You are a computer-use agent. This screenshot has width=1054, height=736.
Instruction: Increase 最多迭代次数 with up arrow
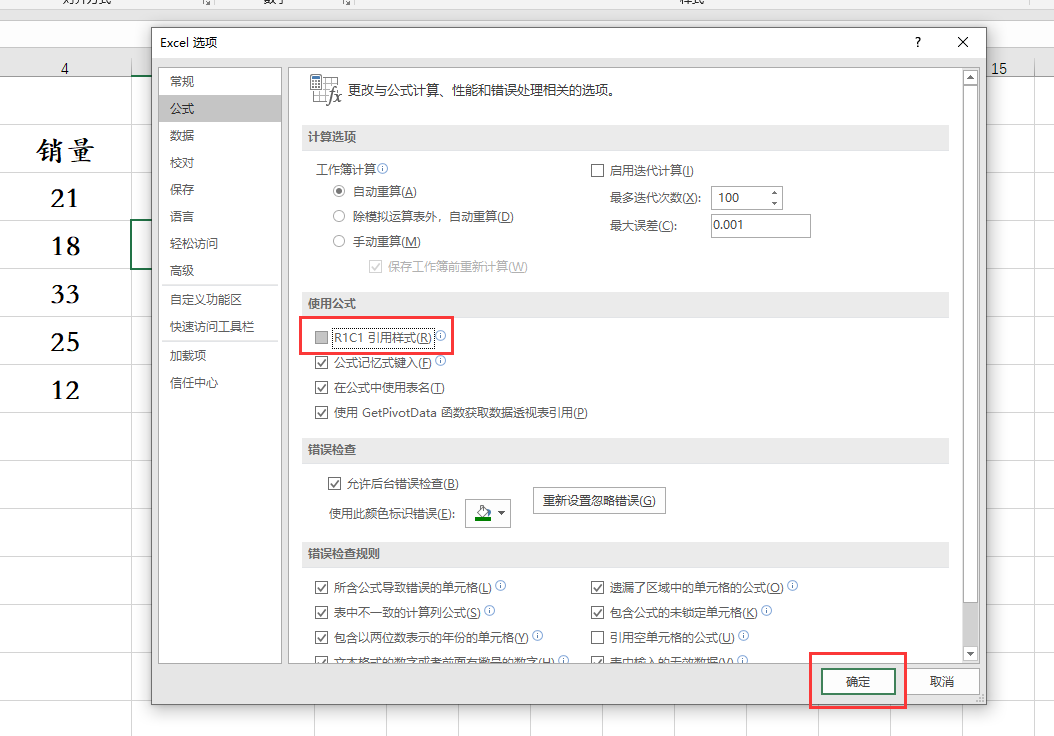tap(775, 192)
